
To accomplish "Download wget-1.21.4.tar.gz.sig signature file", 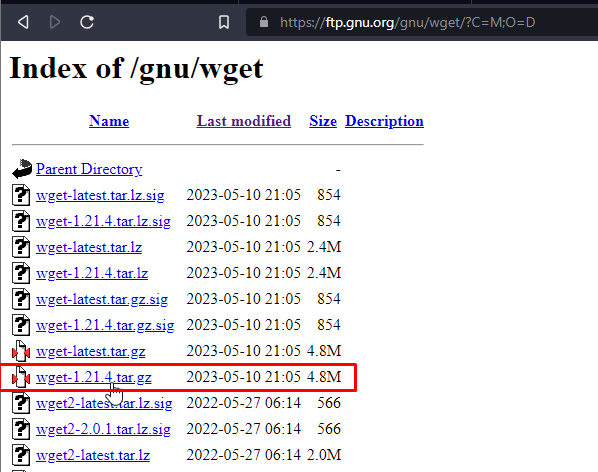I will click(x=105, y=325).
